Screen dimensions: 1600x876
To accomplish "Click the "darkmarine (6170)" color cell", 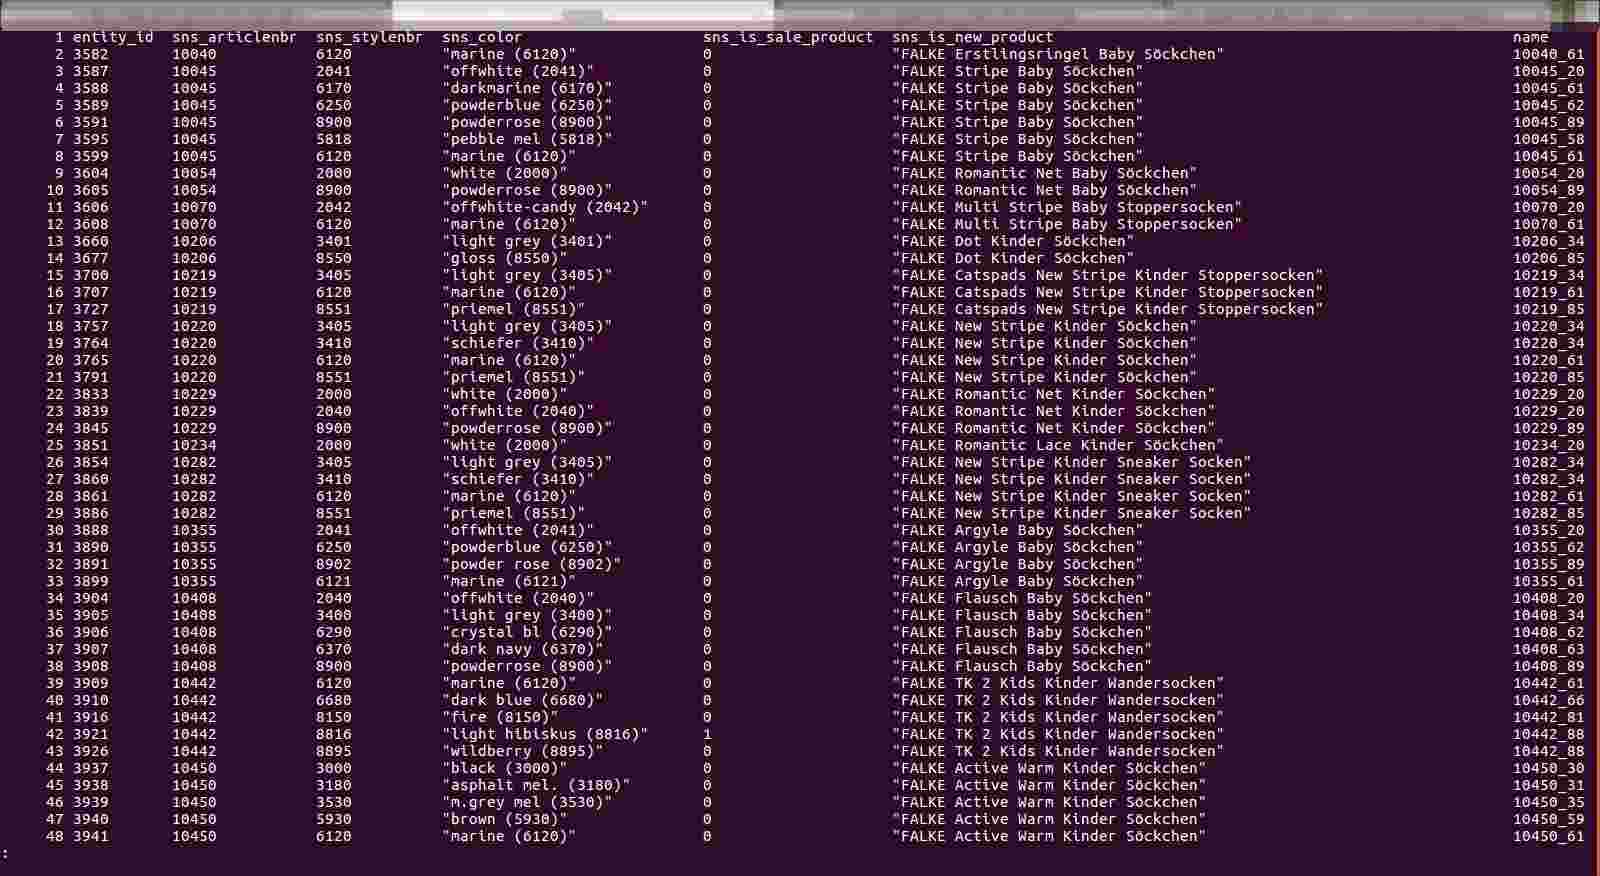I will tap(527, 88).
